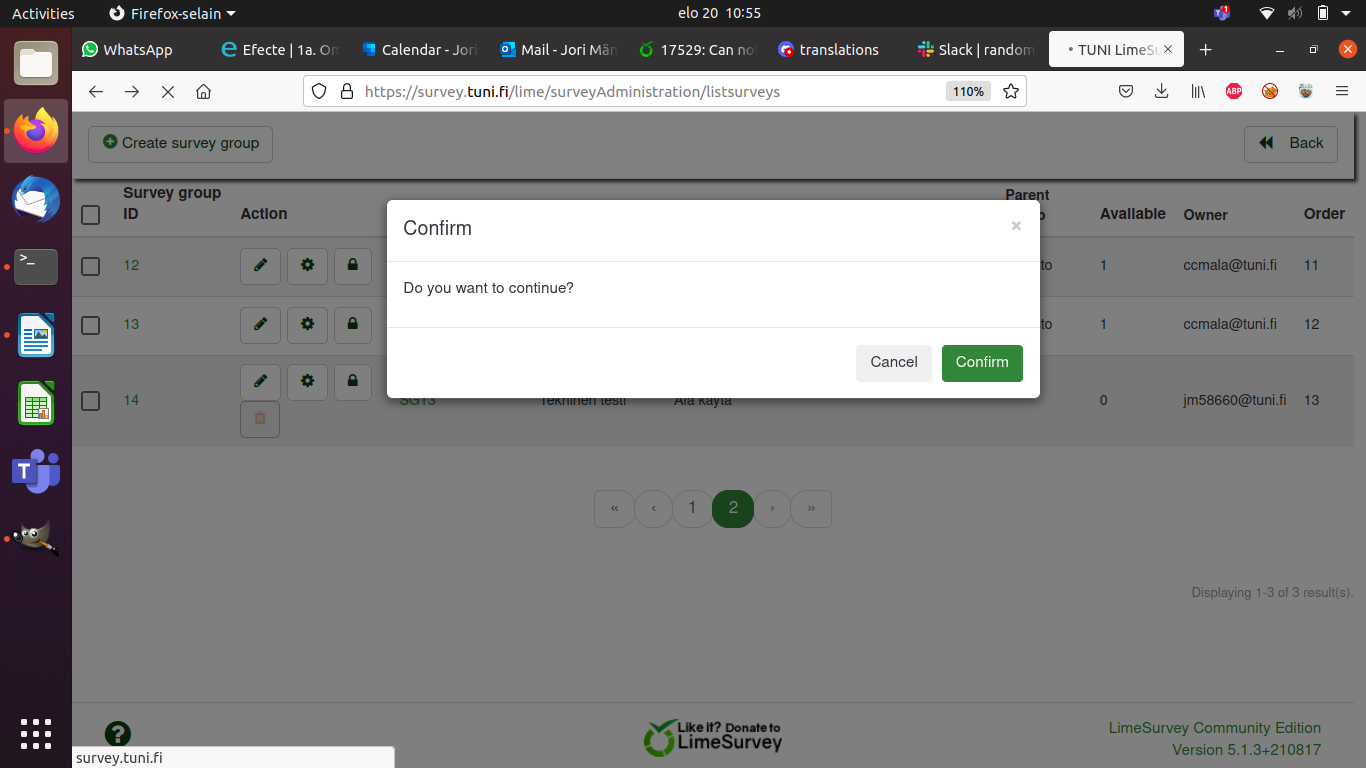Tick the checkbox for survey group 14
This screenshot has height=768, width=1366.
pyautogui.click(x=91, y=401)
